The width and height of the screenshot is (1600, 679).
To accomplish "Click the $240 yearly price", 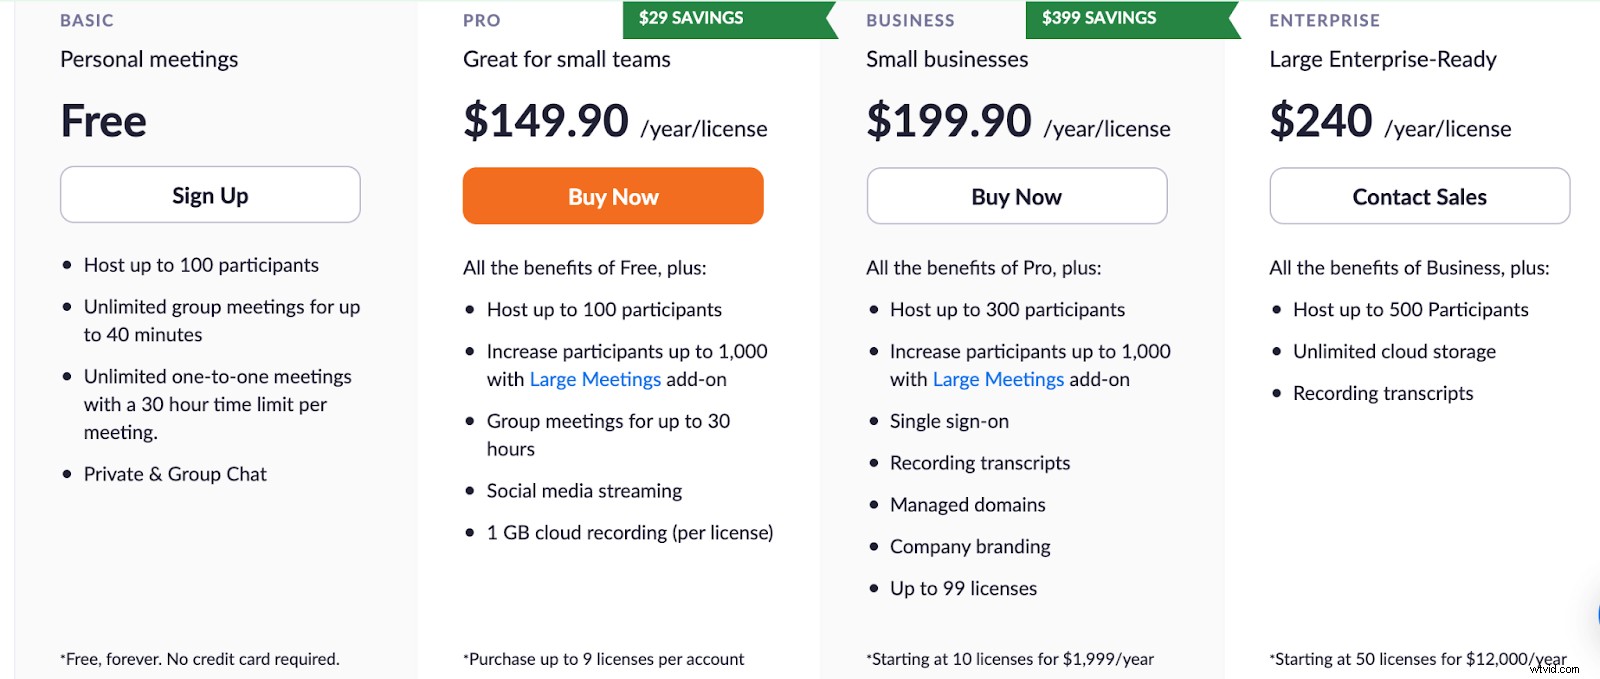I will tap(1321, 121).
